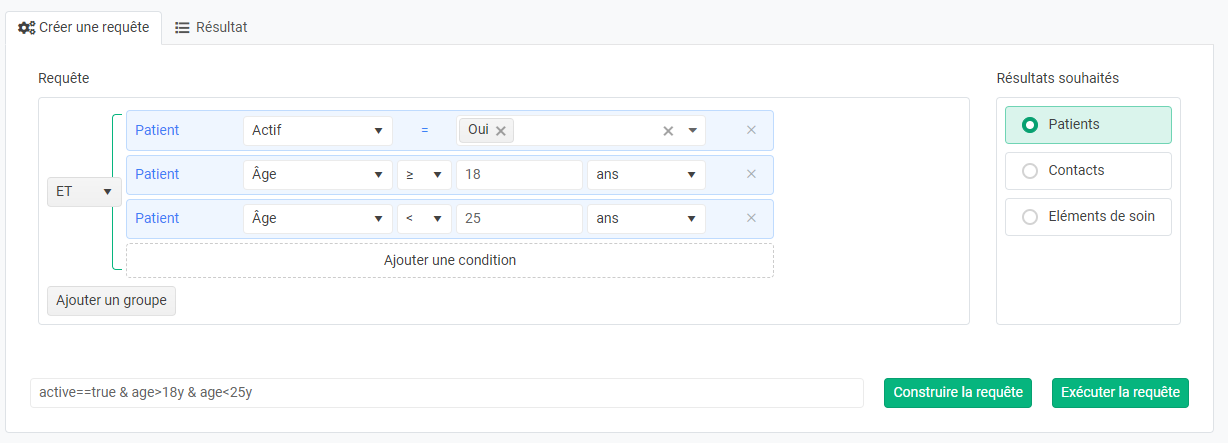This screenshot has height=443, width=1228.
Task: Change the ≥ comparison operator dropdown
Action: [424, 175]
